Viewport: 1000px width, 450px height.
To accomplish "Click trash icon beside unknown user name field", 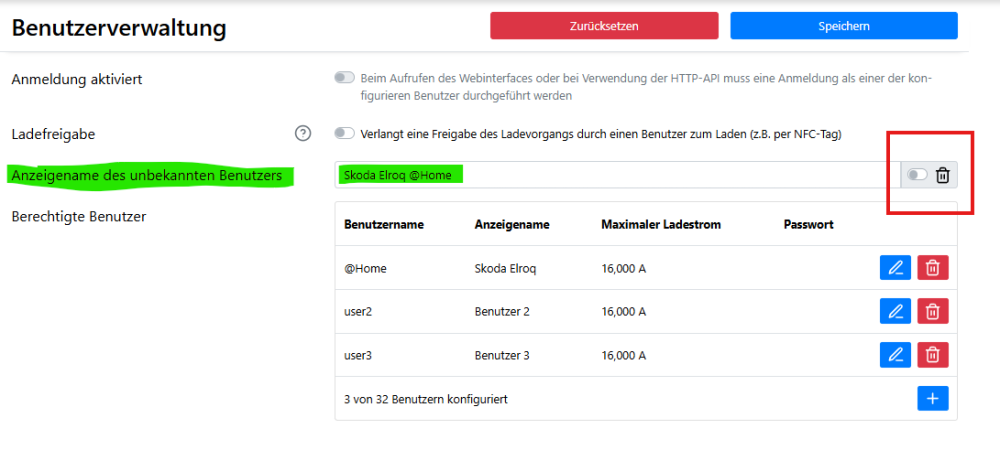I will tap(942, 176).
